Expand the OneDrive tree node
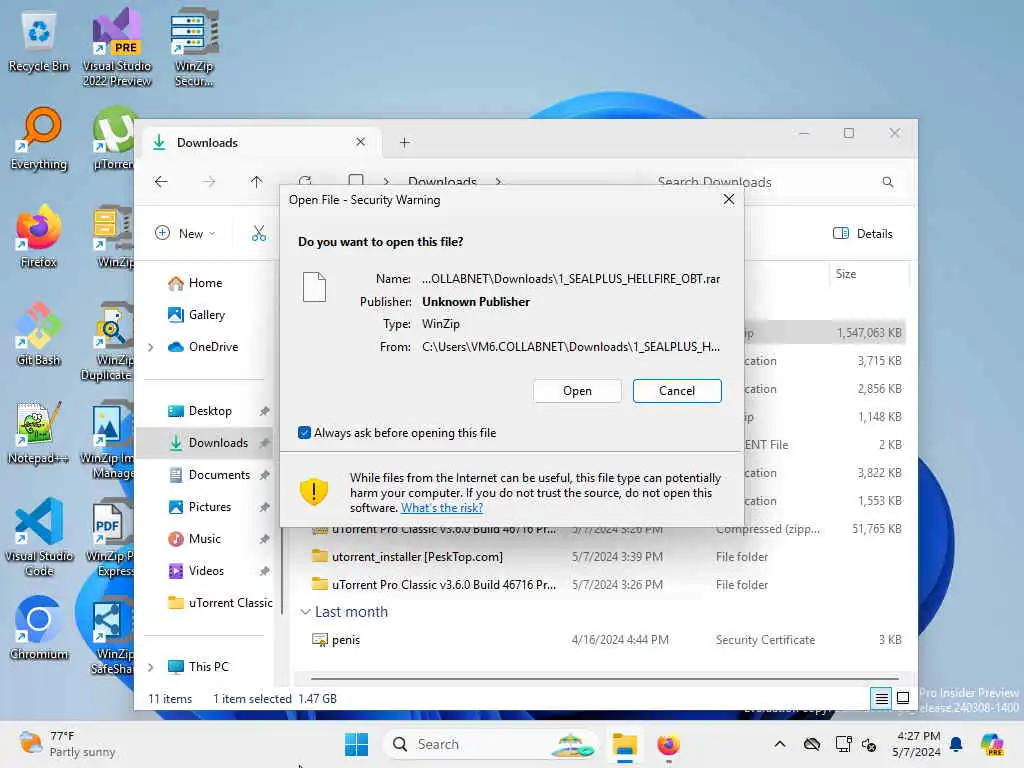Viewport: 1024px width, 768px height. (x=151, y=347)
